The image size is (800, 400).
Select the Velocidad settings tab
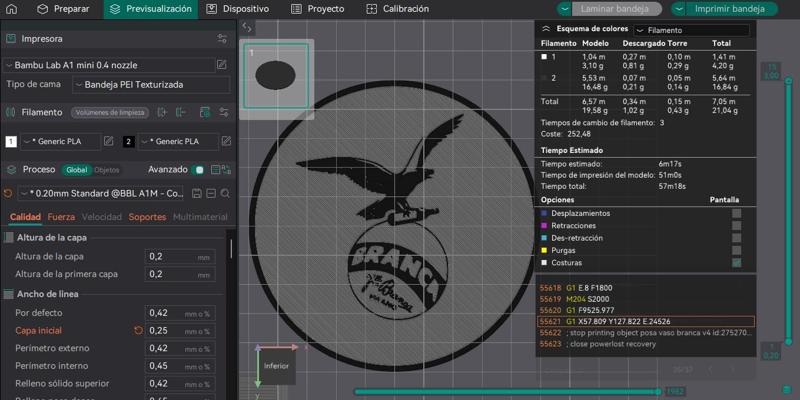[x=102, y=217]
